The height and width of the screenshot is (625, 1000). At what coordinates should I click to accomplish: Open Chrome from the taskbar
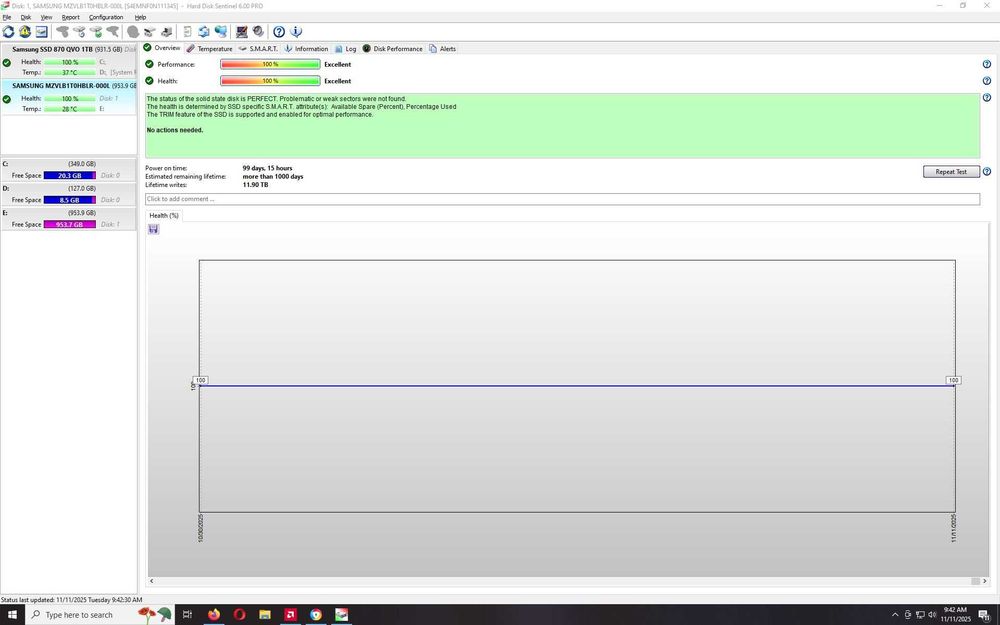coord(316,615)
